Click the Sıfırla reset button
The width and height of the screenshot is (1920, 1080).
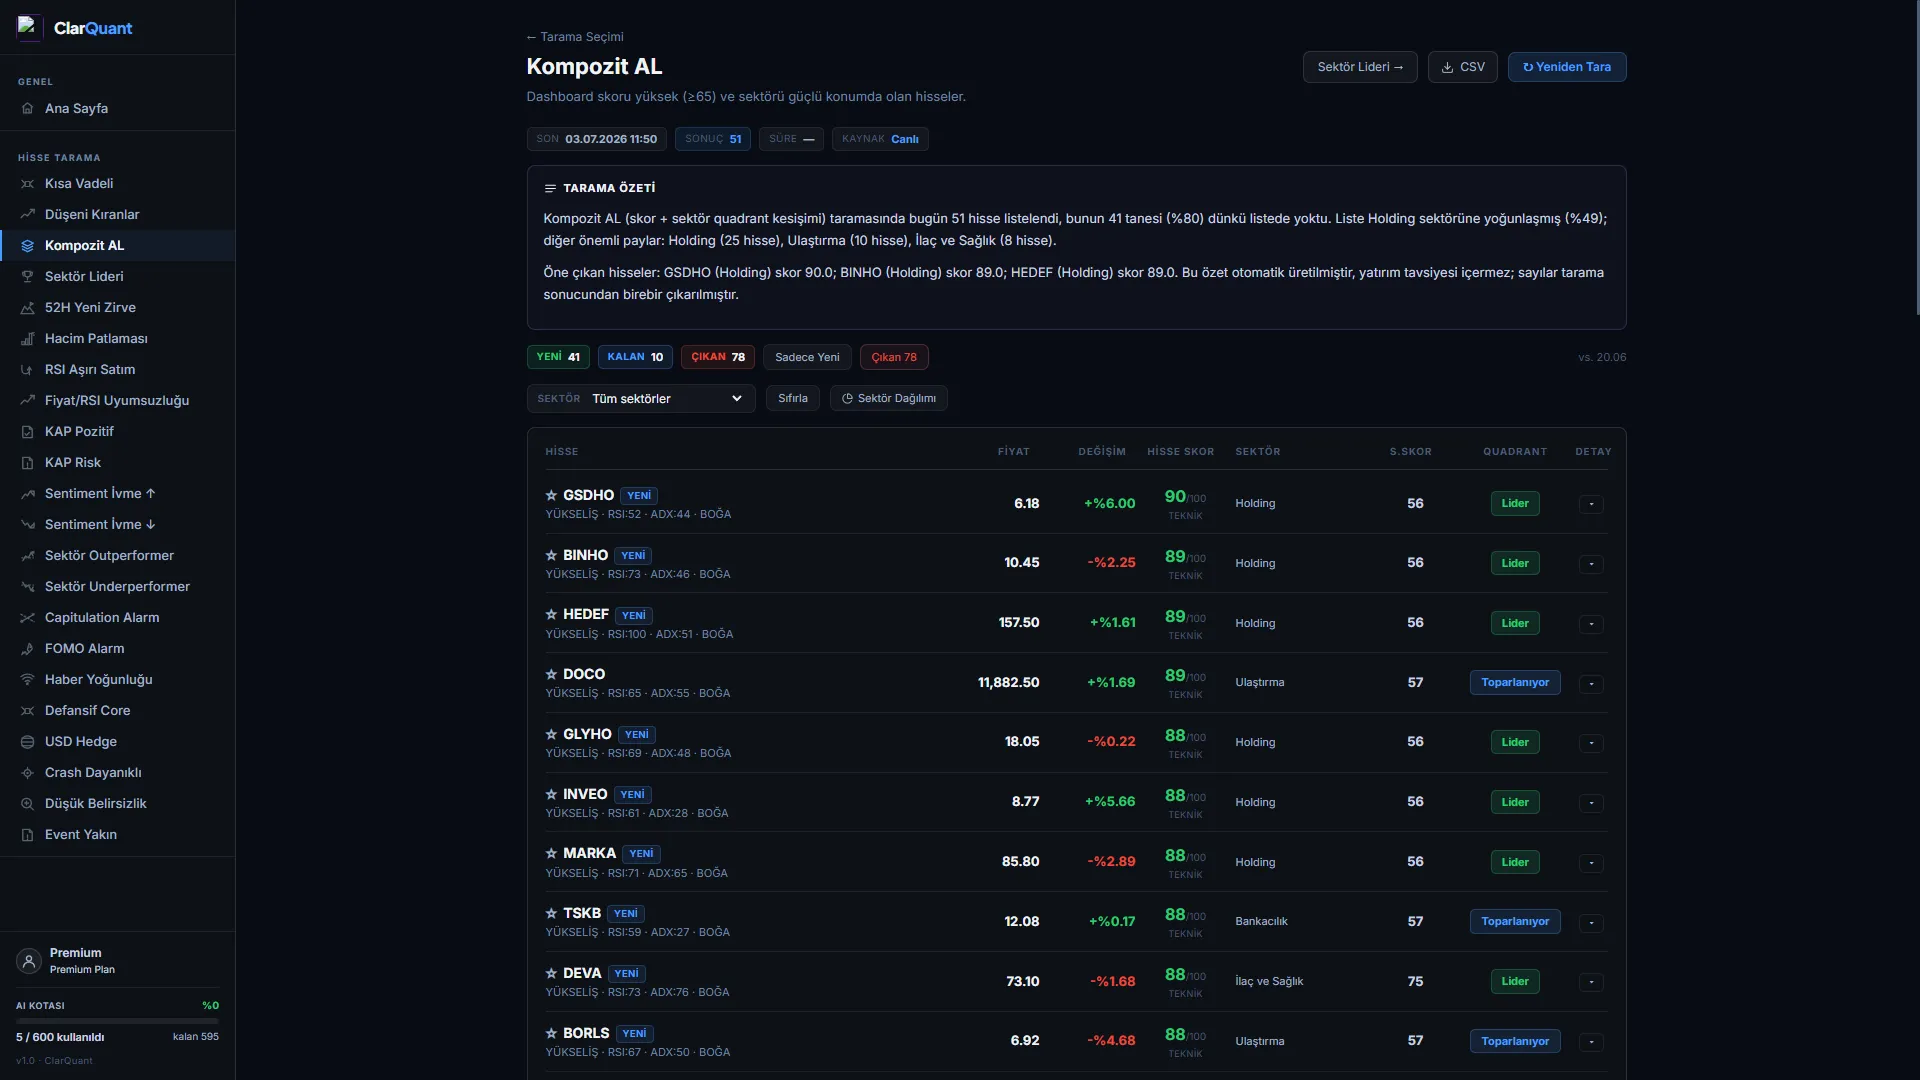point(793,398)
